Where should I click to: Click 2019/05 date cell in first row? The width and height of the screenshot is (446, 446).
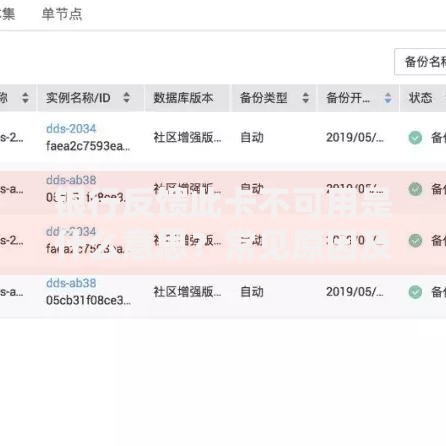[355, 137]
